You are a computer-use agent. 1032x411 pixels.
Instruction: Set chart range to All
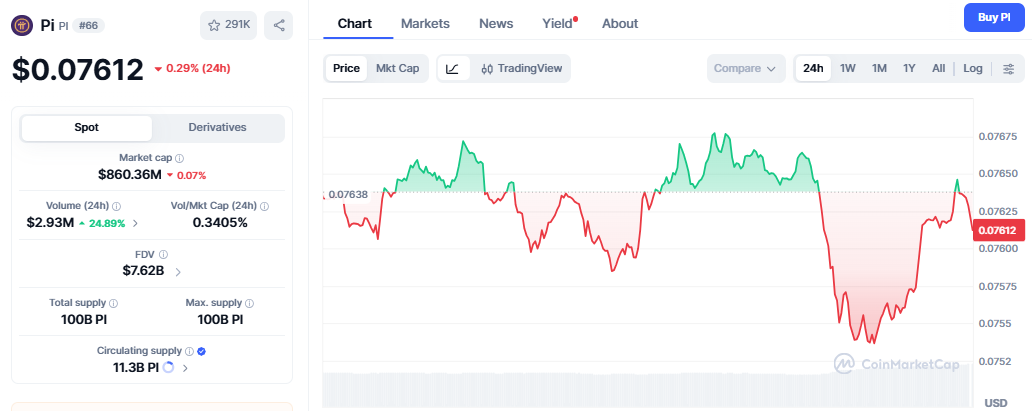939,68
